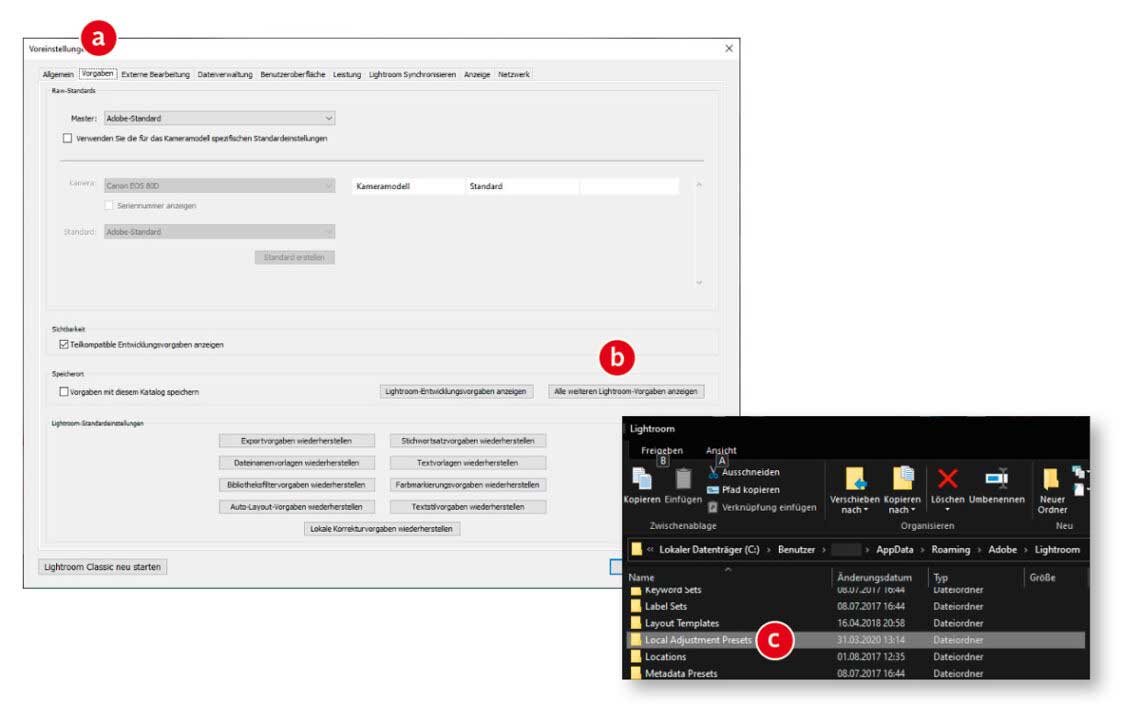Click folder icon of Label Sets row
Viewport: 1140px width, 719px height.
pyautogui.click(x=636, y=606)
